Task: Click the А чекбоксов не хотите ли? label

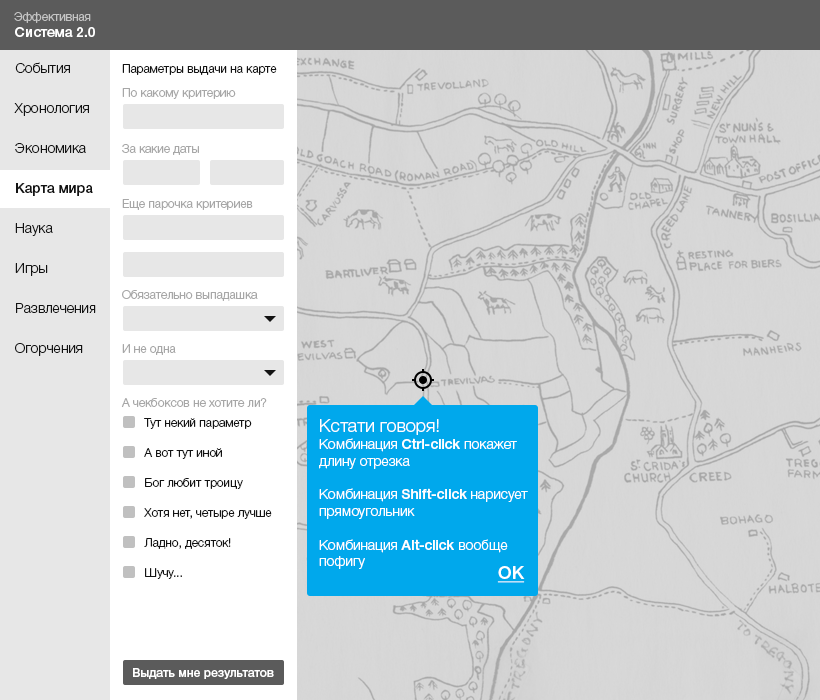Action: click(x=194, y=403)
